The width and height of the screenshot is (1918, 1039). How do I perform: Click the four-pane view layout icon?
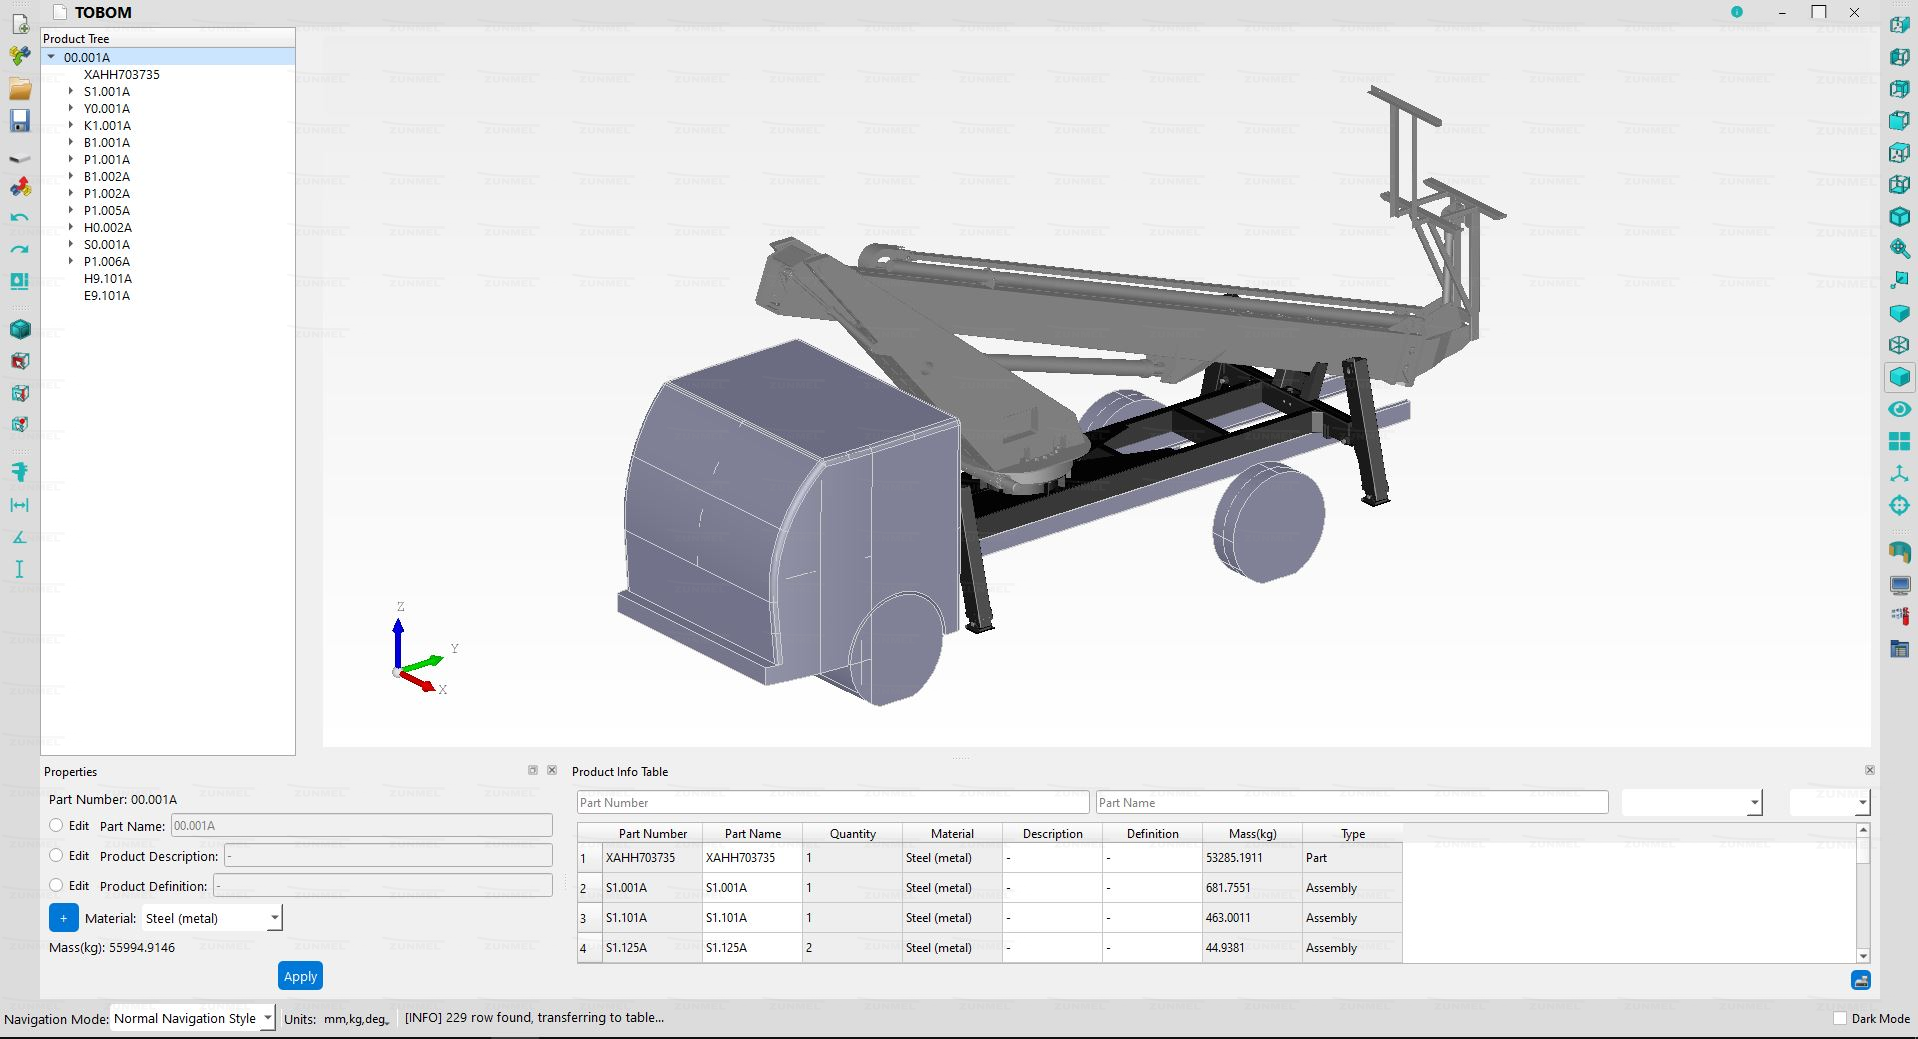point(1899,441)
